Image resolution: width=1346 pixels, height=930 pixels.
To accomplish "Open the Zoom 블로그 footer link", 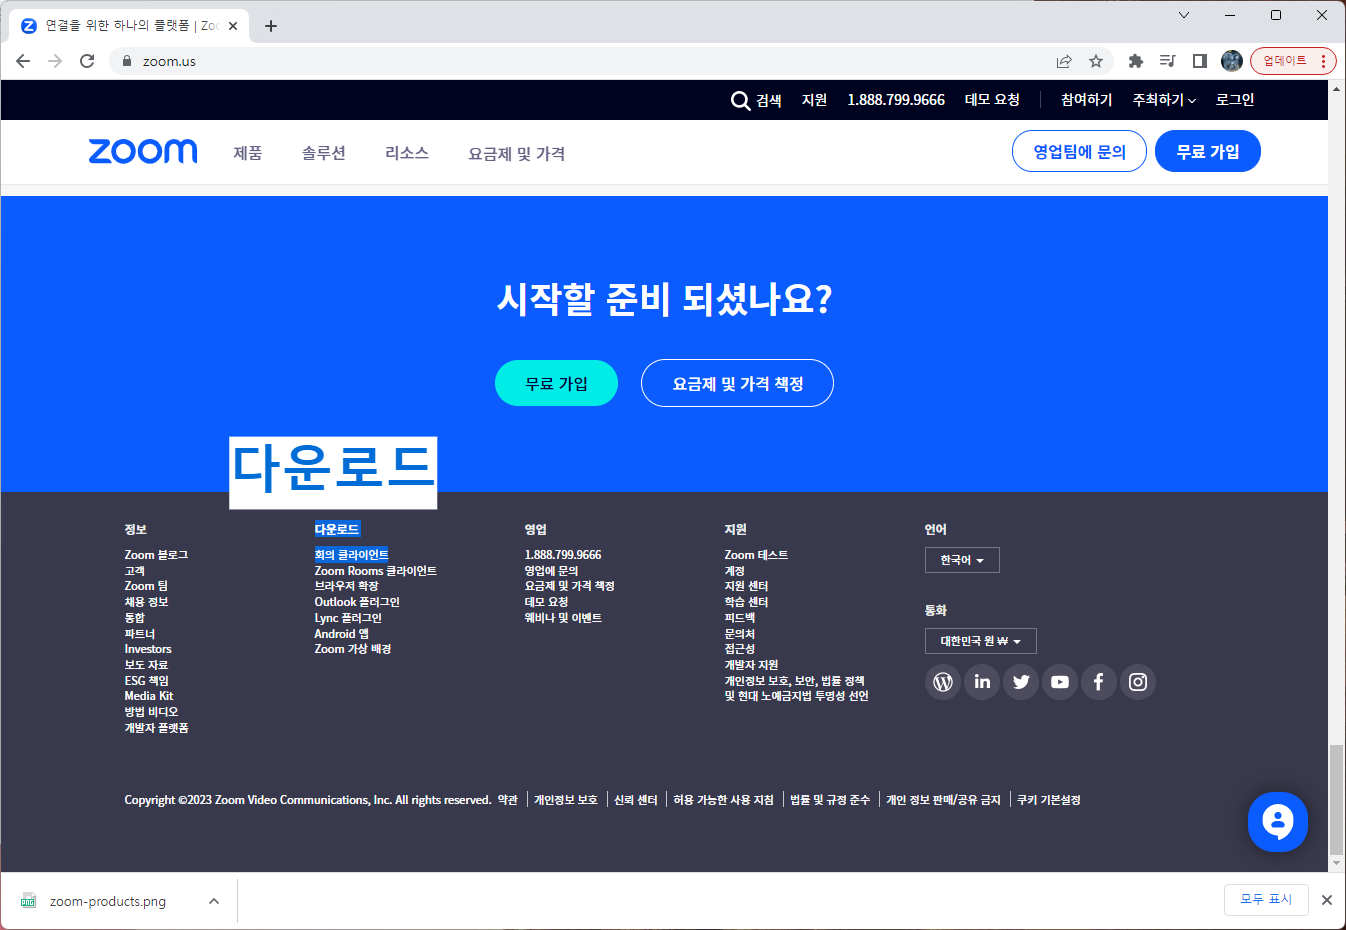I will click(156, 555).
